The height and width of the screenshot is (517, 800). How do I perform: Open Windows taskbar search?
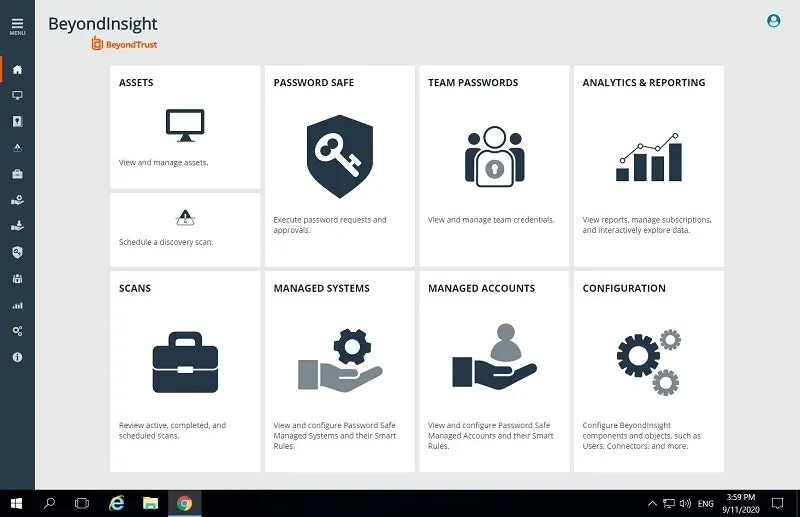click(49, 504)
